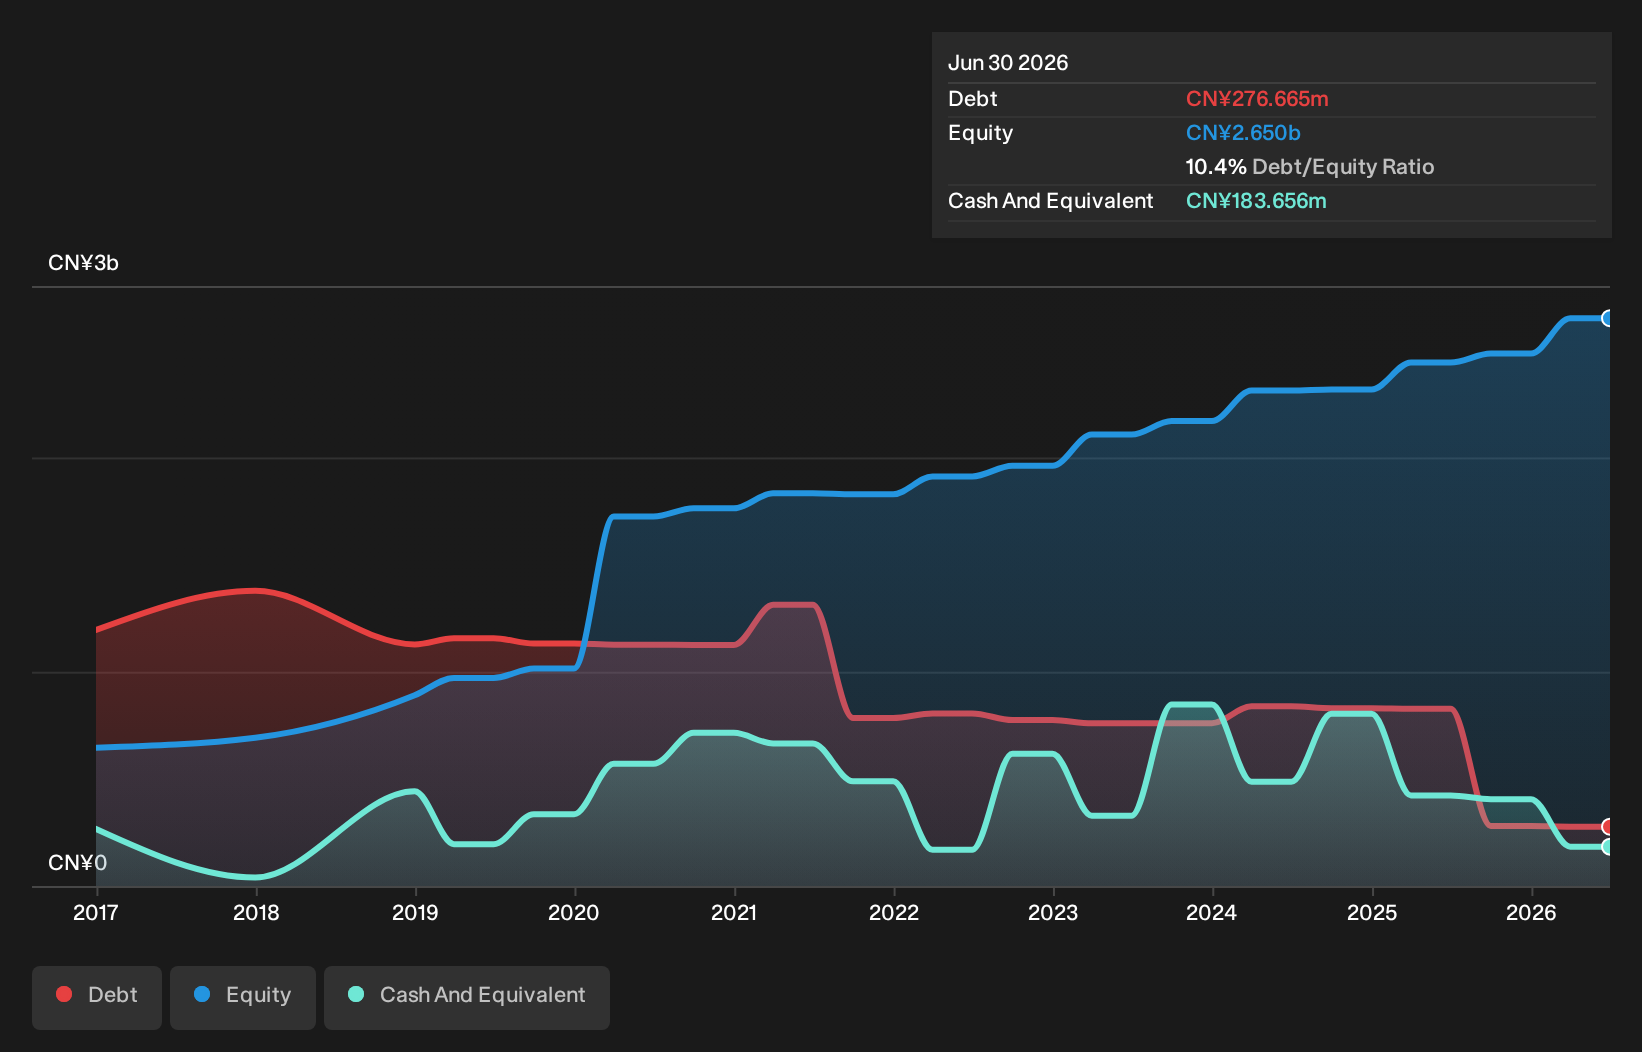Select the red Debt endpoint marker
This screenshot has width=1642, height=1052.
(x=1608, y=827)
